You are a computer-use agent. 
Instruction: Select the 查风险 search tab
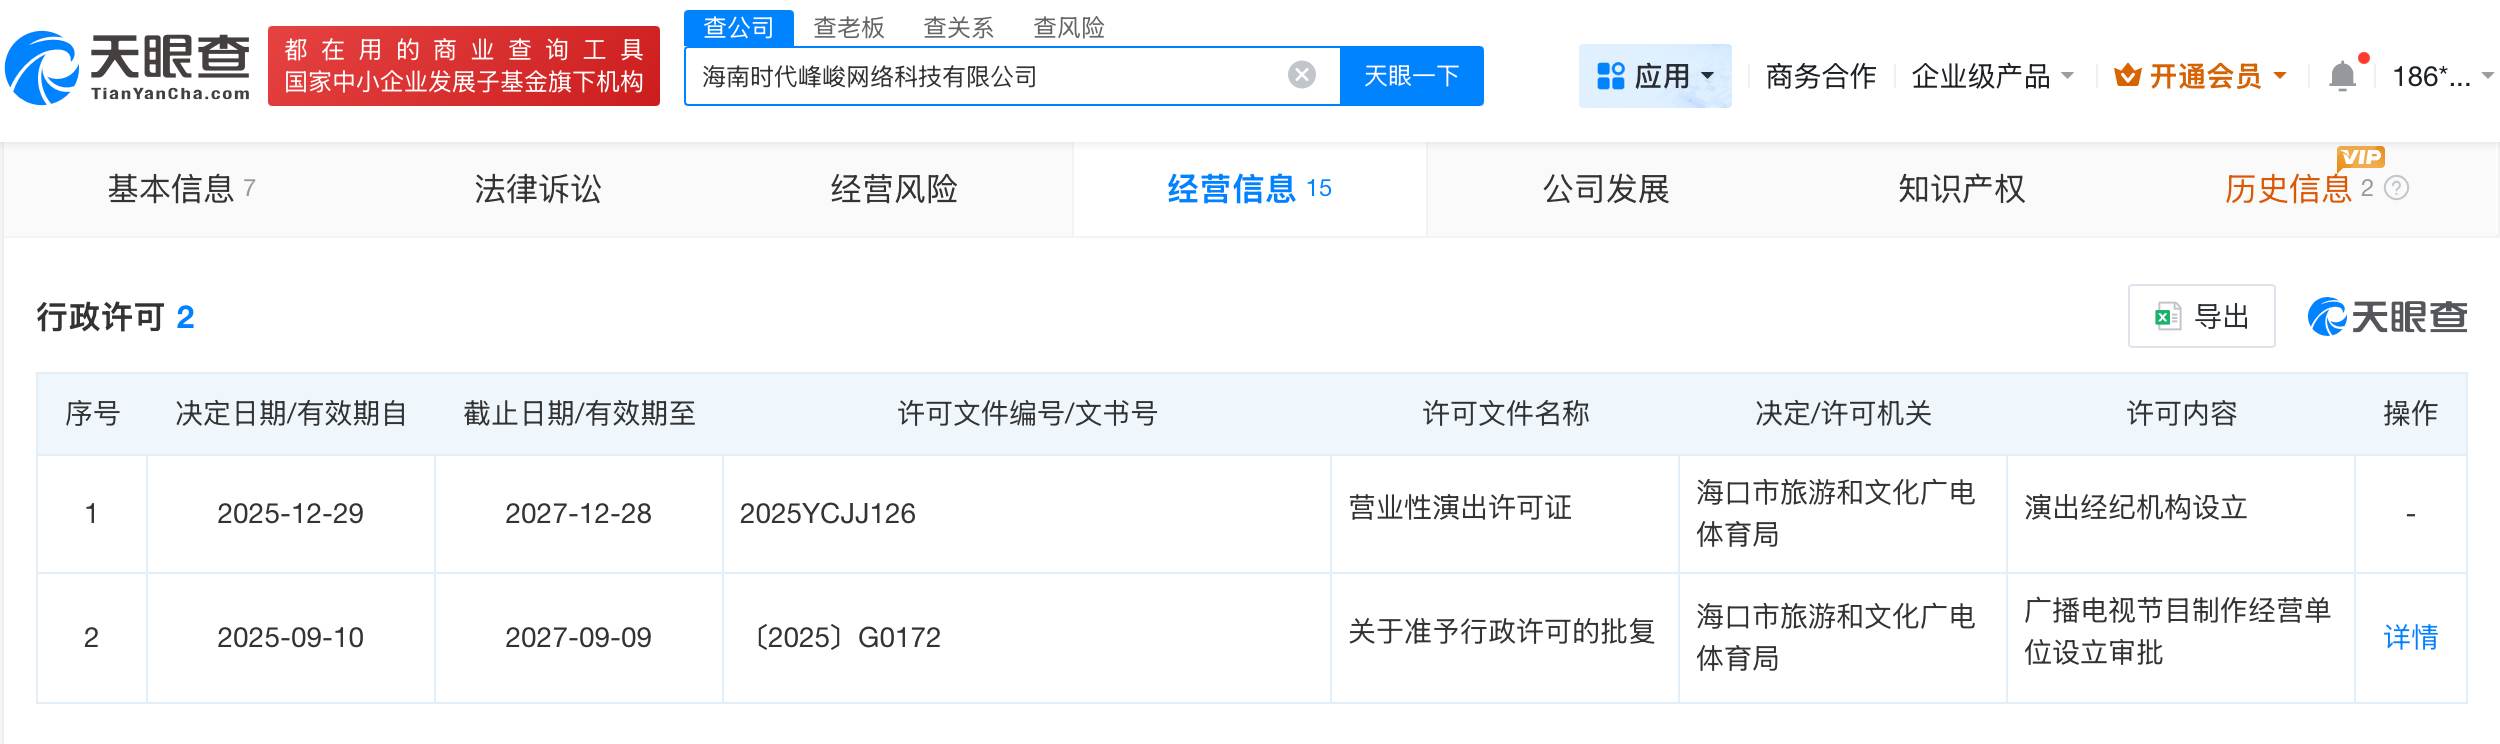click(x=1068, y=27)
